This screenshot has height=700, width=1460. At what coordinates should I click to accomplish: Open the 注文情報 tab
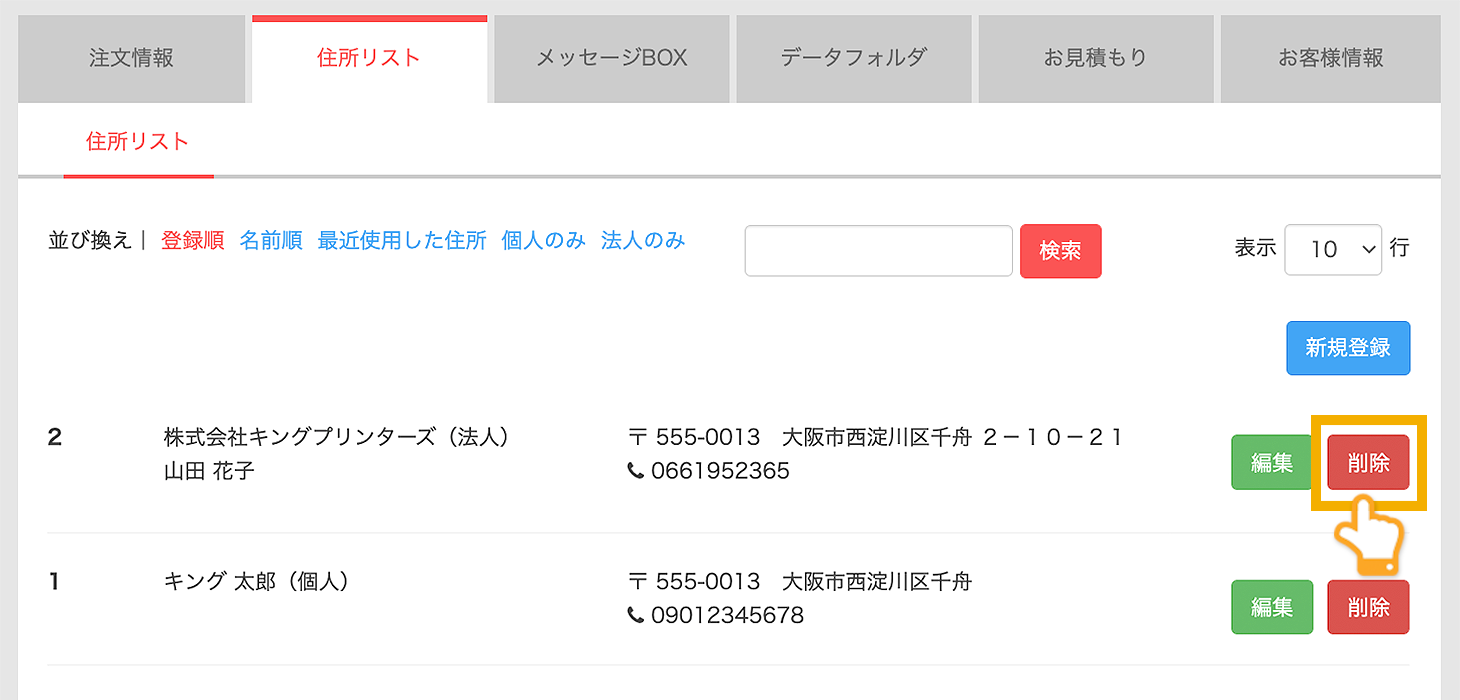click(x=131, y=58)
